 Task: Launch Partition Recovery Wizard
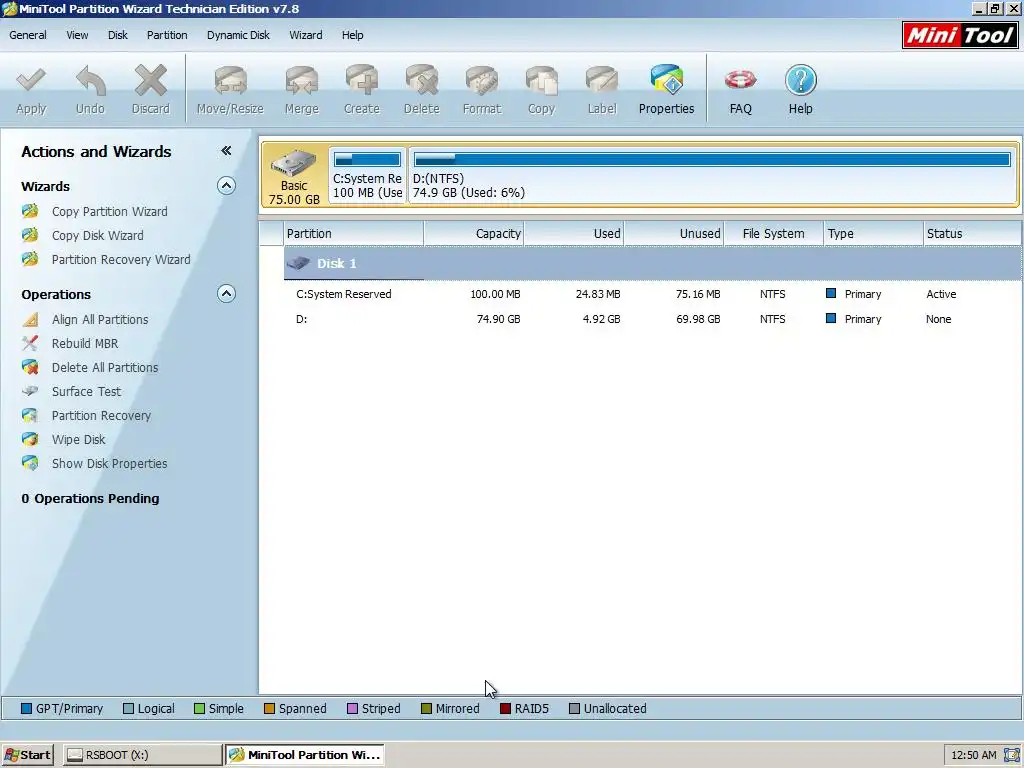point(121,260)
